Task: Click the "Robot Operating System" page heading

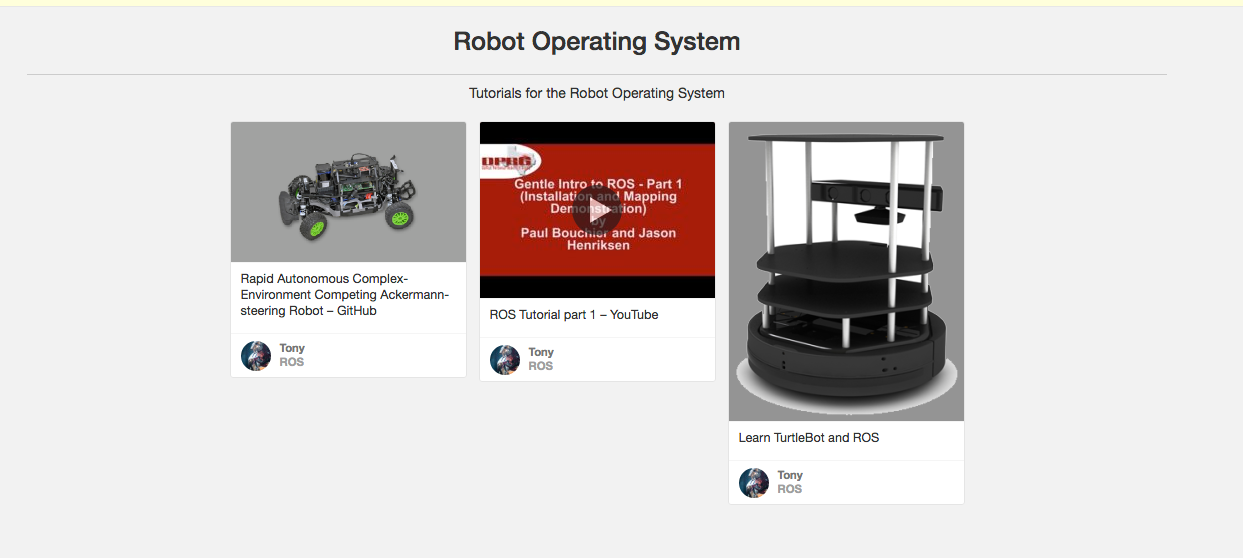Action: click(597, 41)
